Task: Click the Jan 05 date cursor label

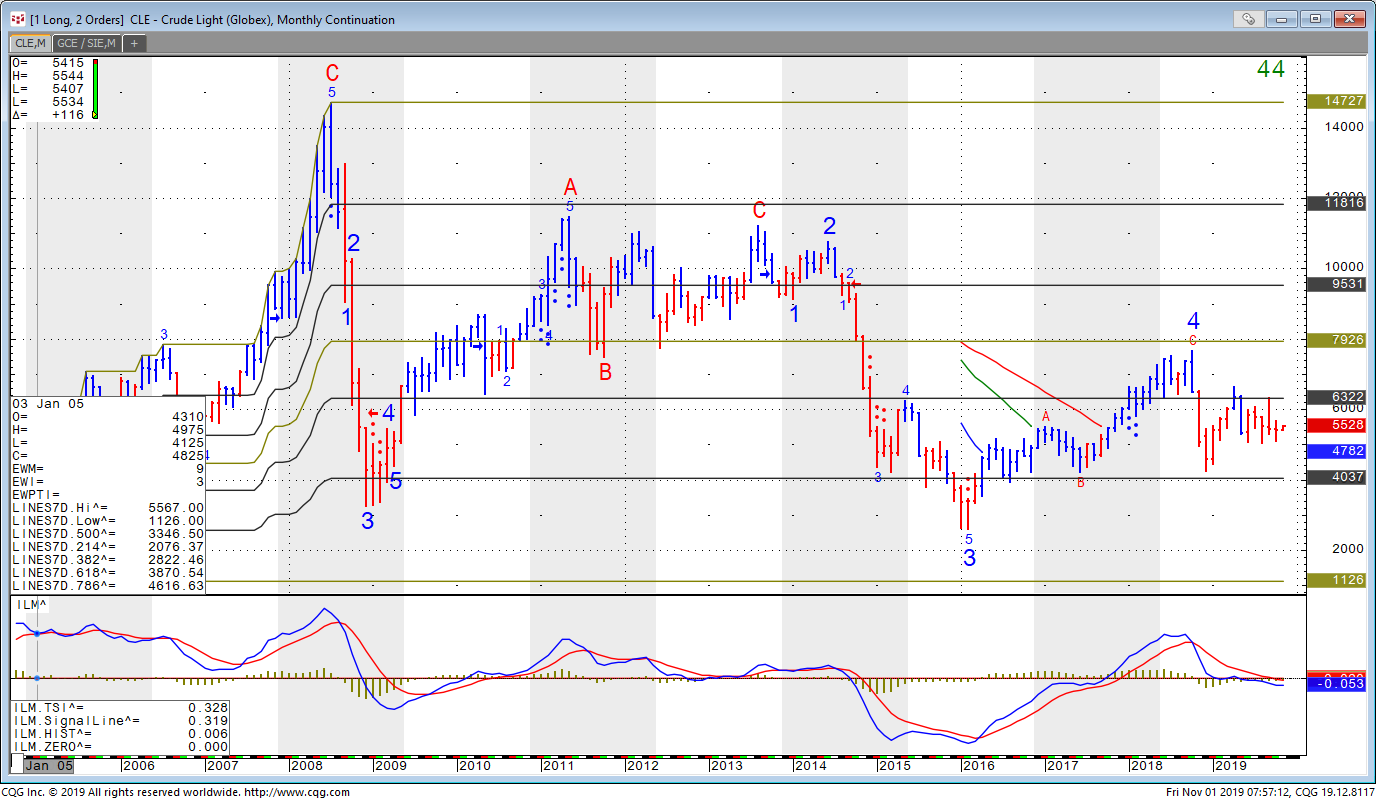Action: (x=49, y=765)
